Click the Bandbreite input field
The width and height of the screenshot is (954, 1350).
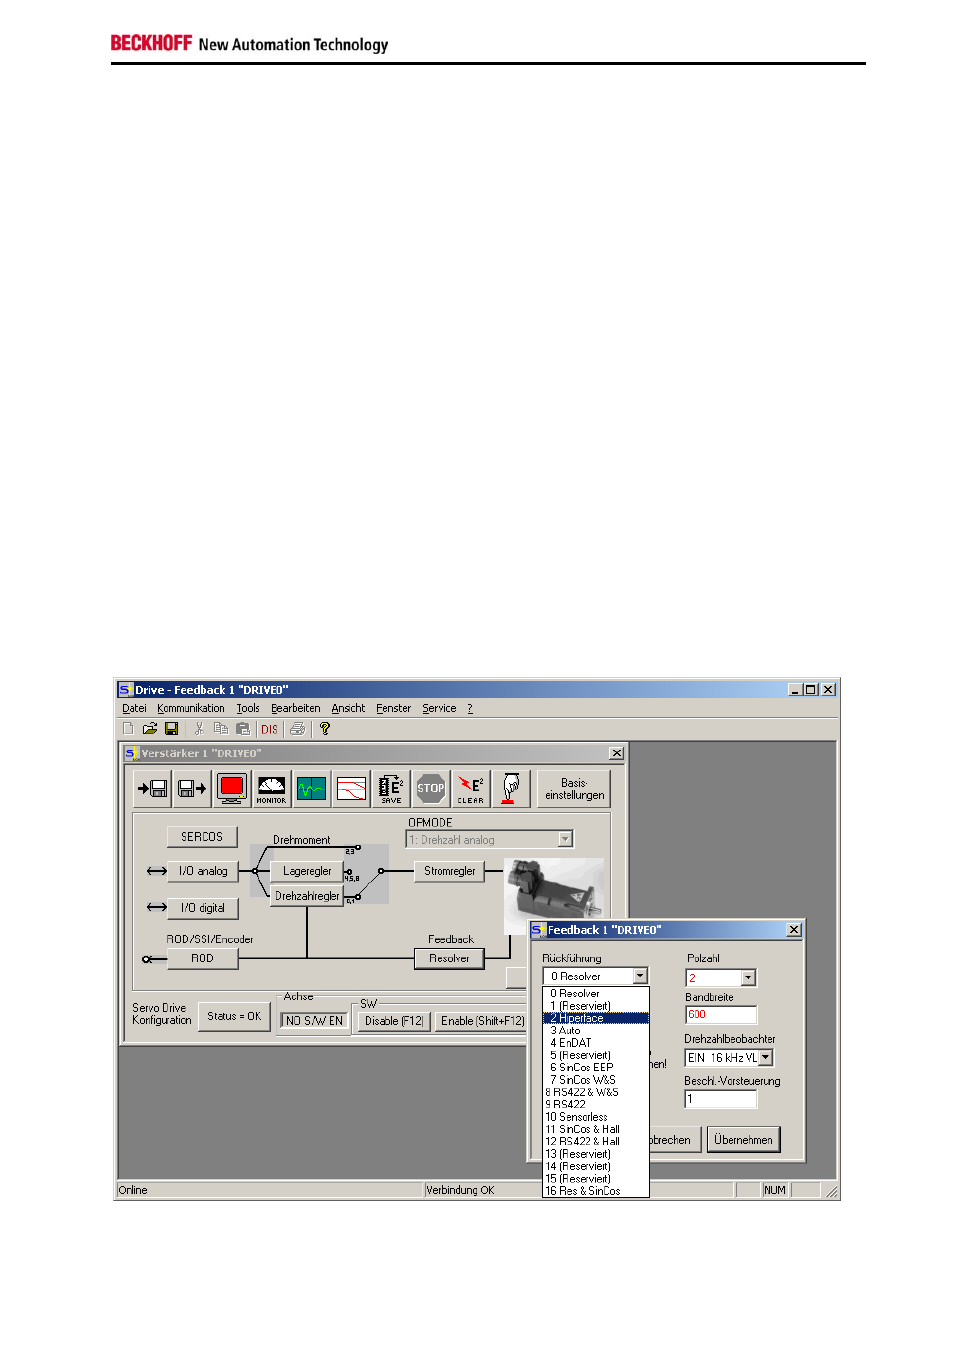click(x=721, y=1015)
